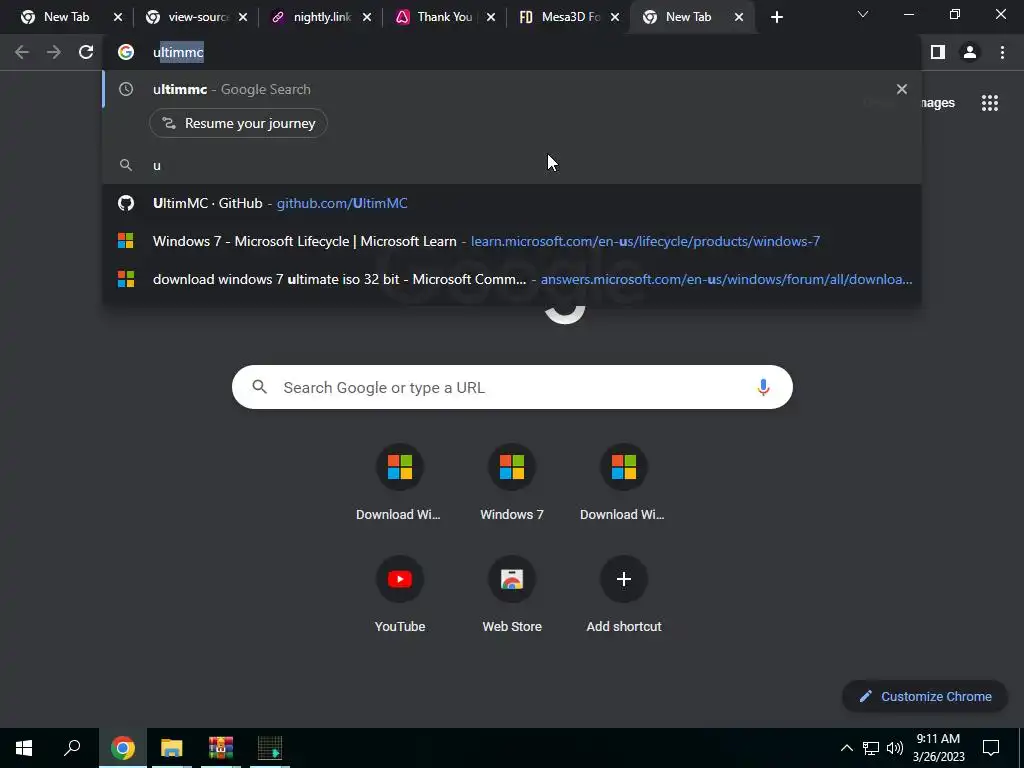The width and height of the screenshot is (1024, 768).
Task: Open a new tab with the plus button
Action: 776,17
